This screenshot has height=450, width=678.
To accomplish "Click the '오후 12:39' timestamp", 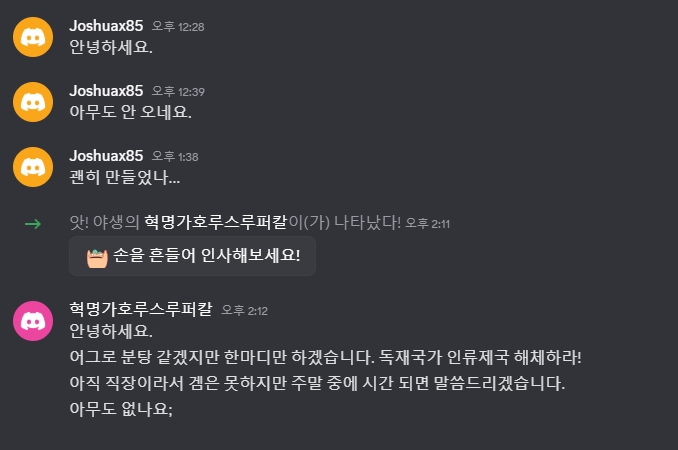I will point(178,91).
